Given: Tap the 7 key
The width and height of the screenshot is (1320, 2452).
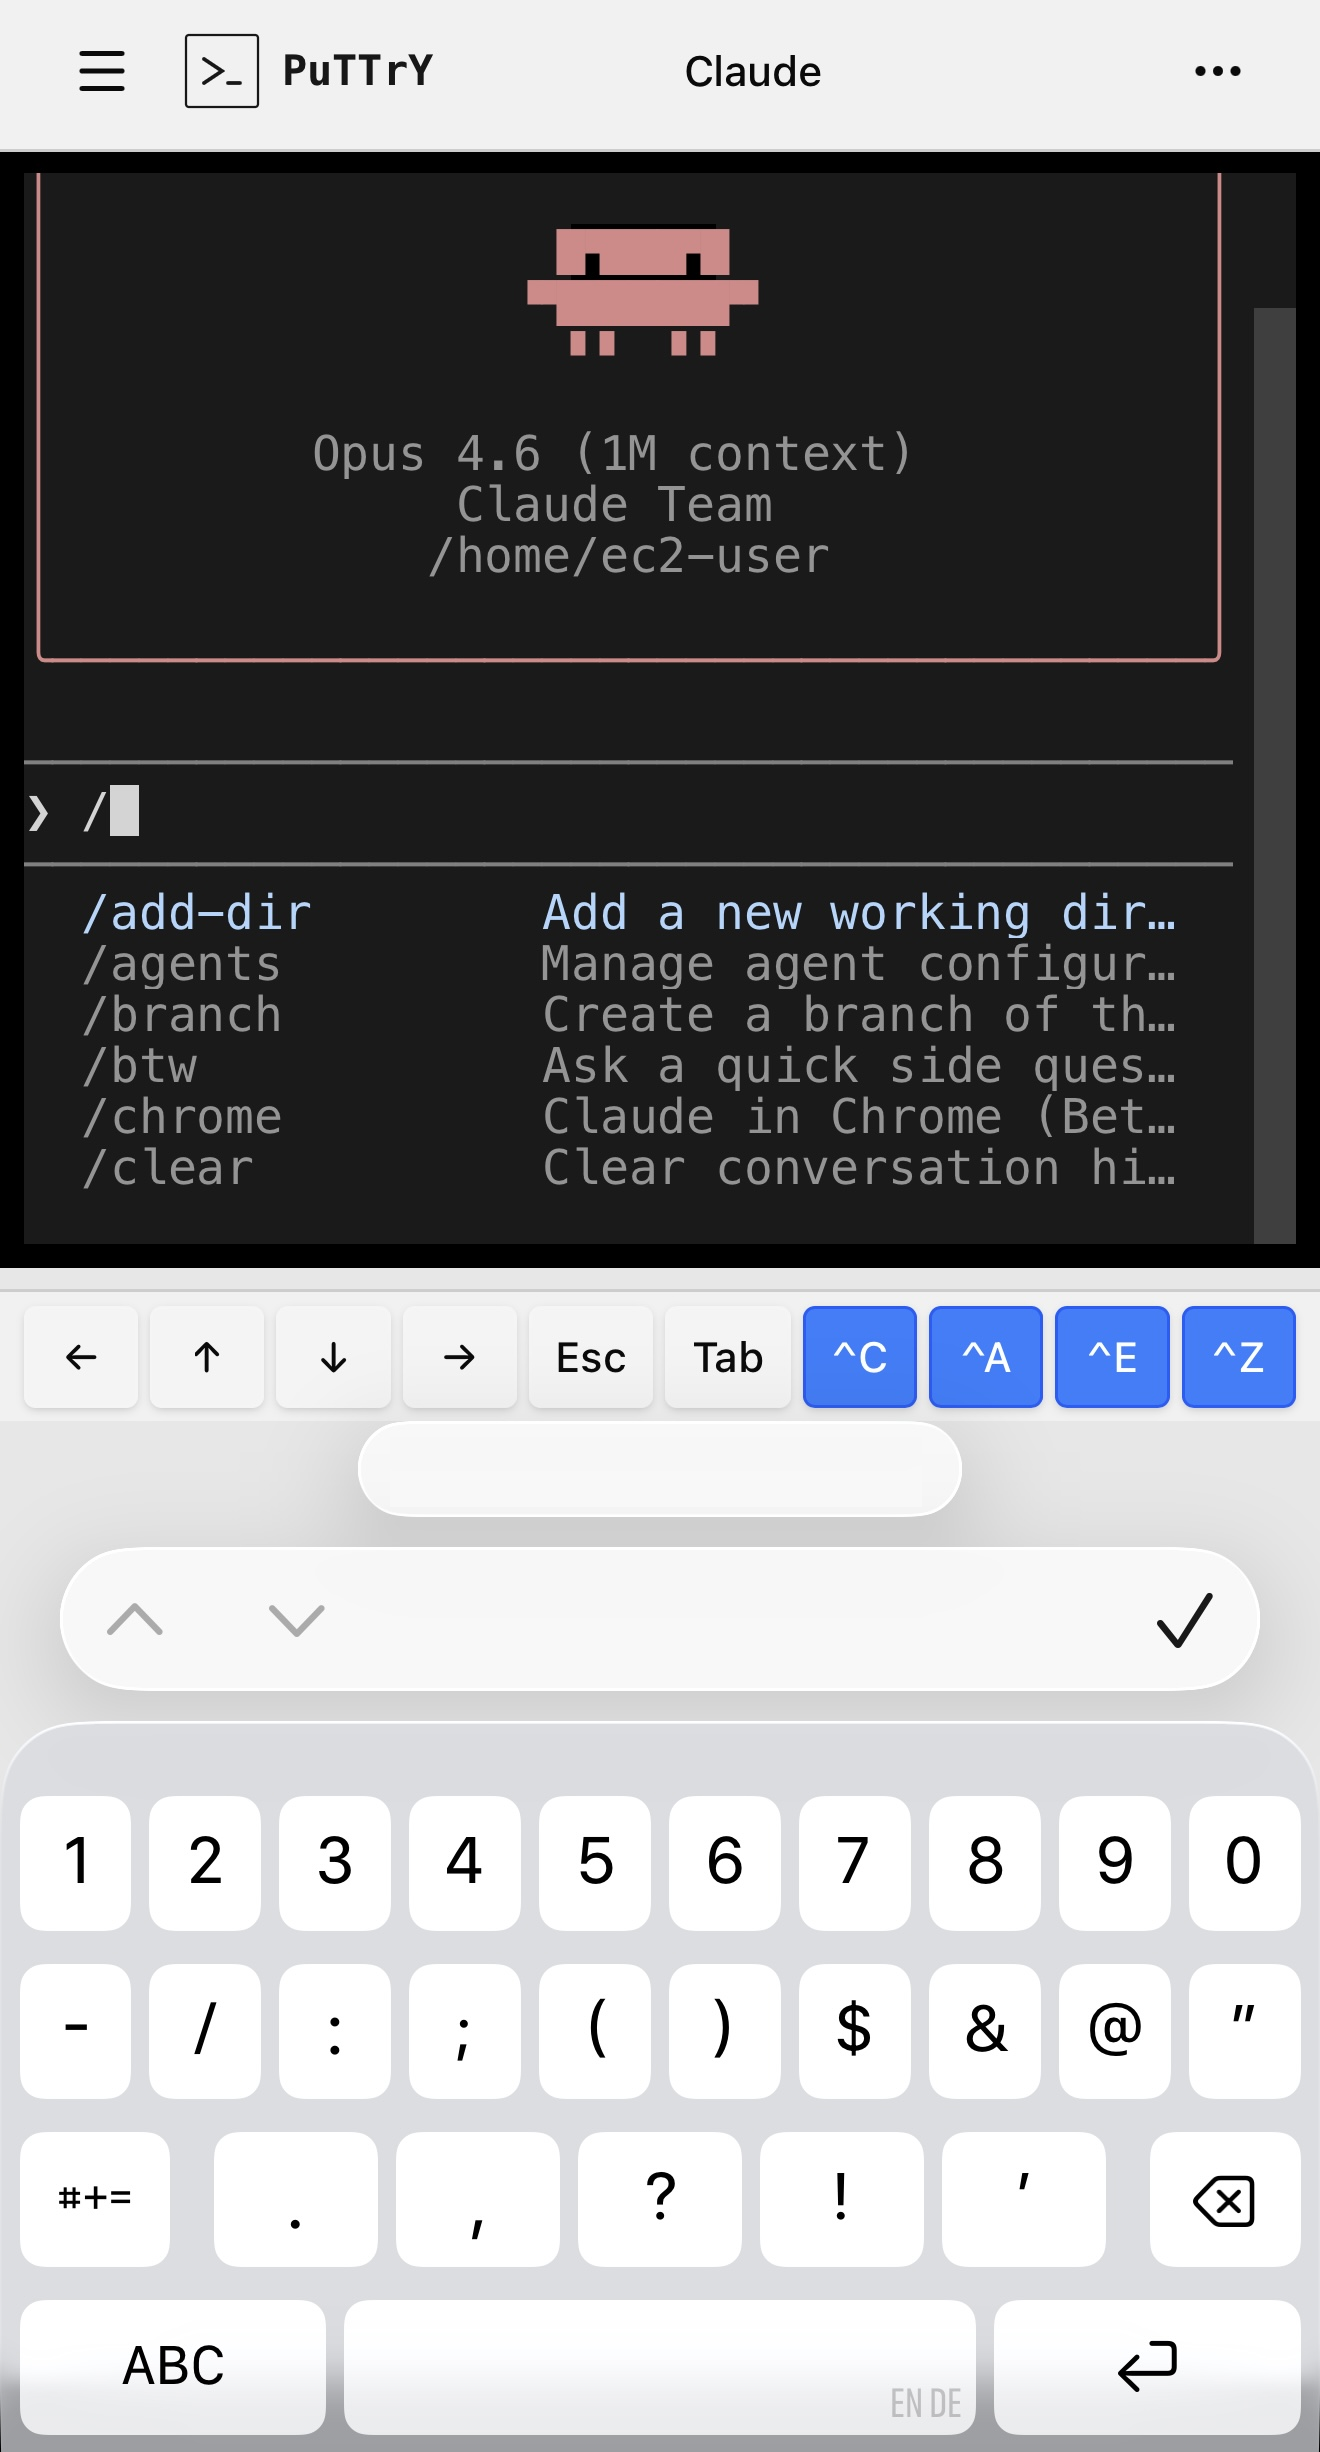Looking at the screenshot, I should 855,1863.
